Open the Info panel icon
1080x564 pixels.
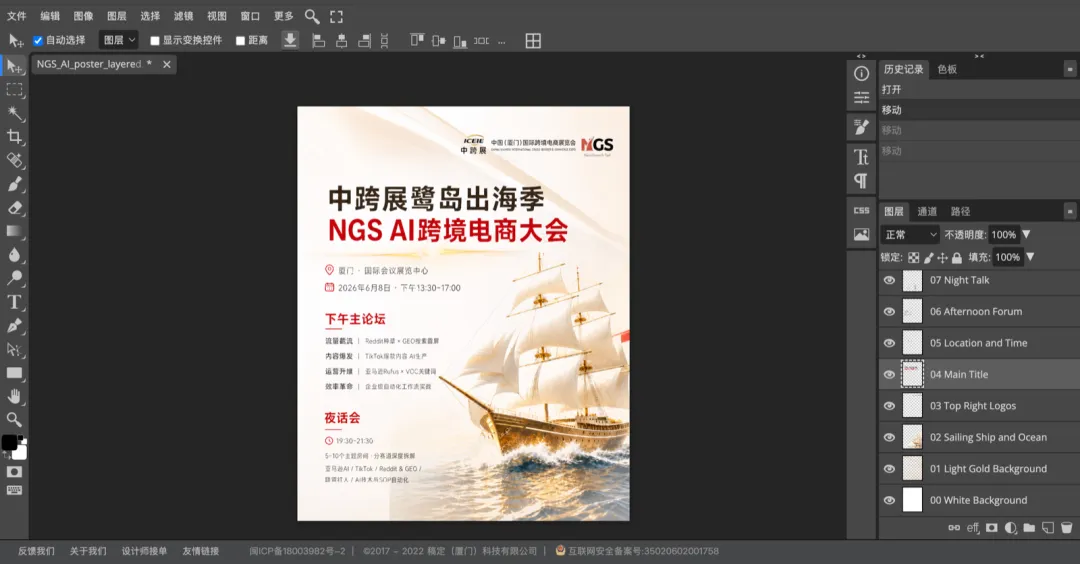tap(861, 73)
